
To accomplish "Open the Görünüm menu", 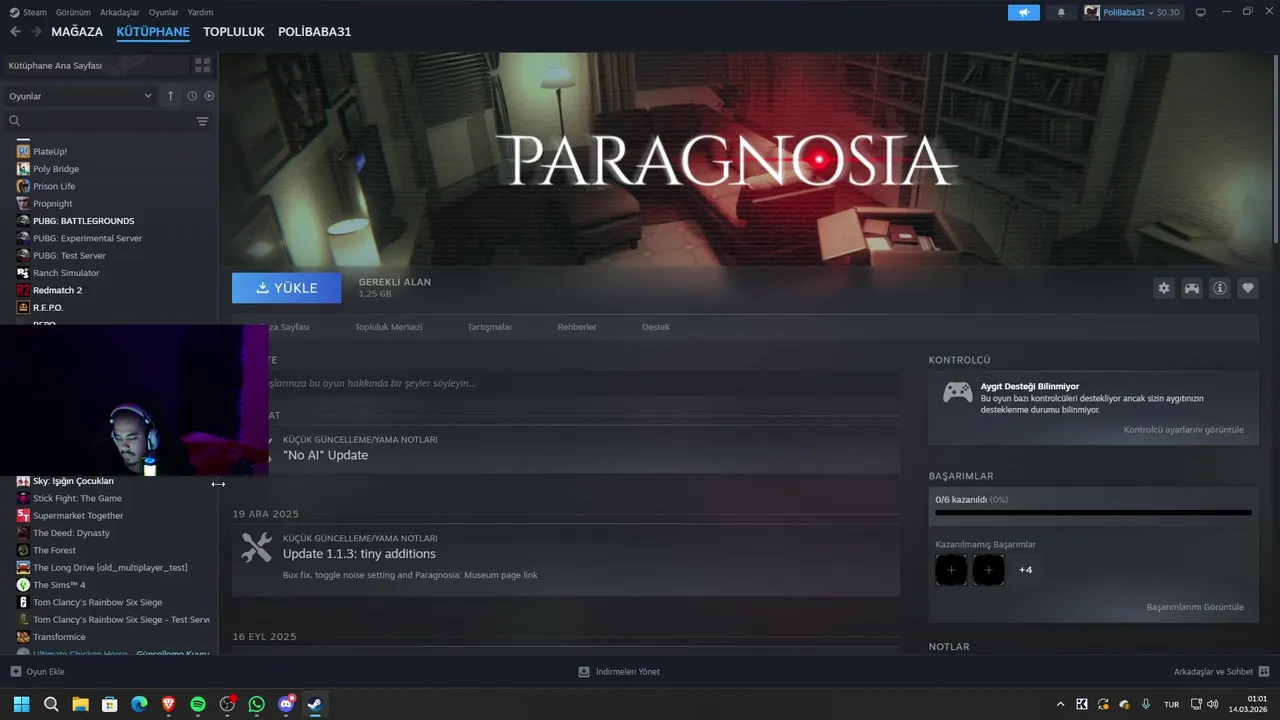I will (x=73, y=12).
